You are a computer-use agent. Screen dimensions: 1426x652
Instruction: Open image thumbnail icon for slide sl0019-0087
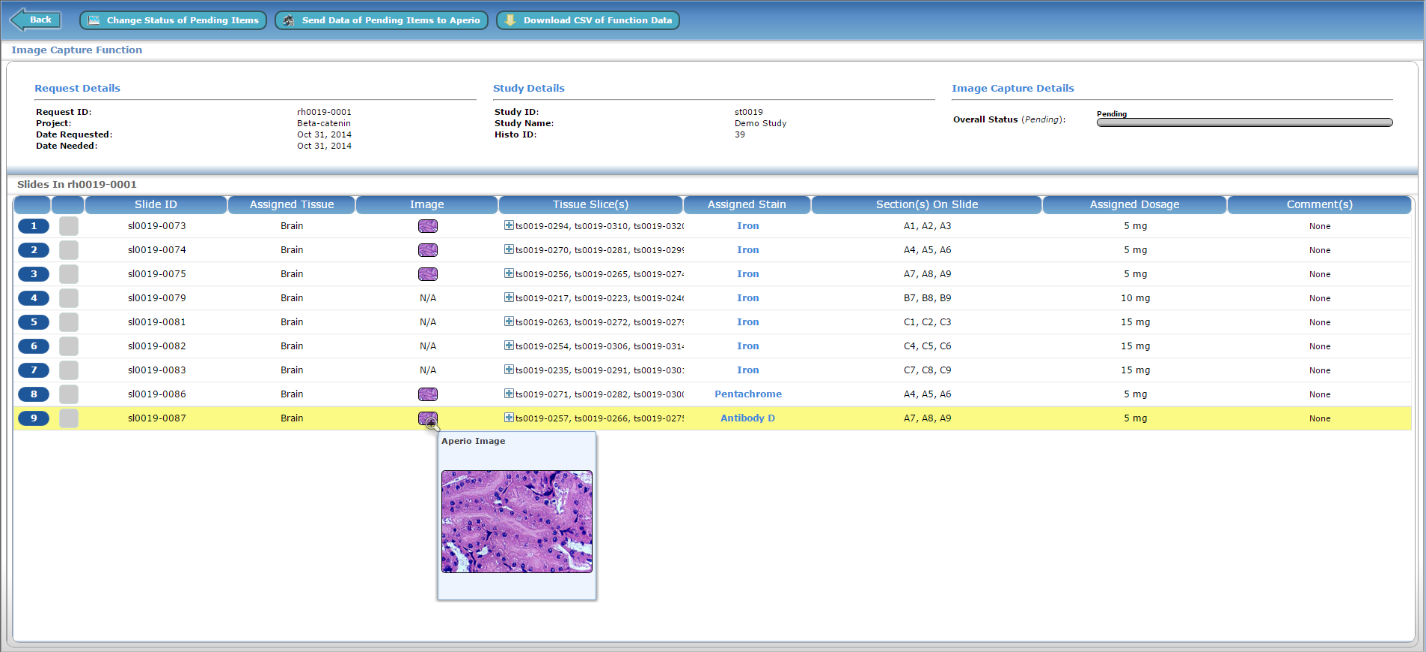(x=428, y=418)
